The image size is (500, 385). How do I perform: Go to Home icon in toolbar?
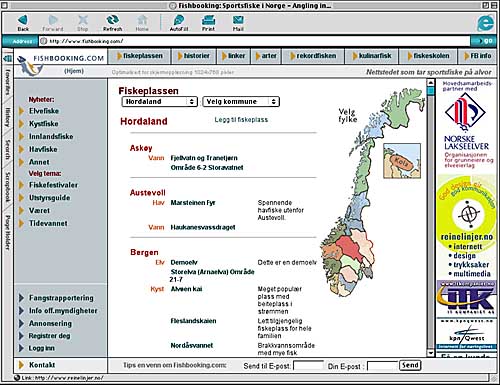pos(142,20)
